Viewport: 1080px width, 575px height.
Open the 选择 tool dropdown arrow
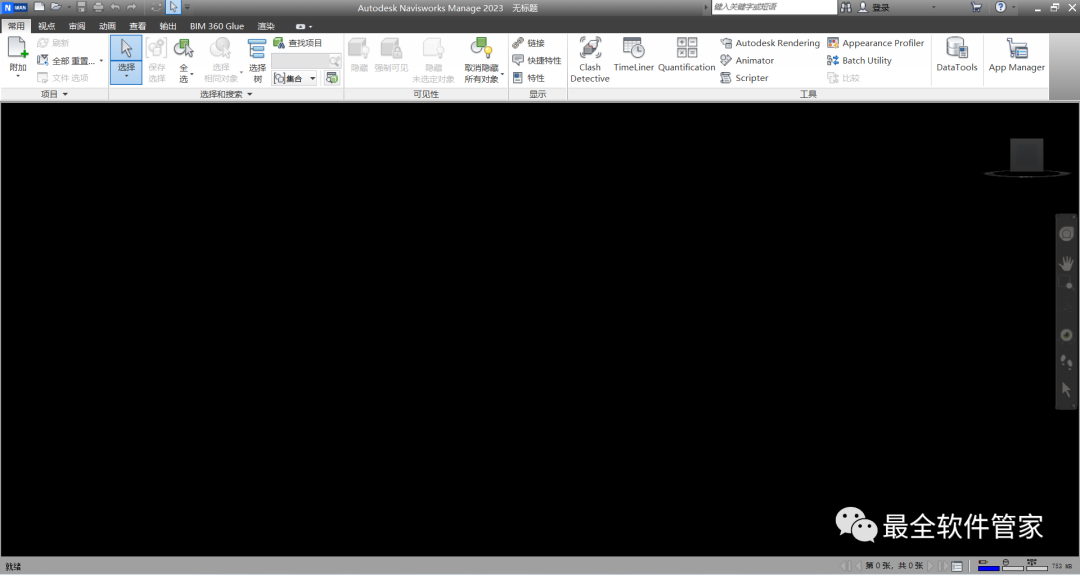tap(126, 76)
